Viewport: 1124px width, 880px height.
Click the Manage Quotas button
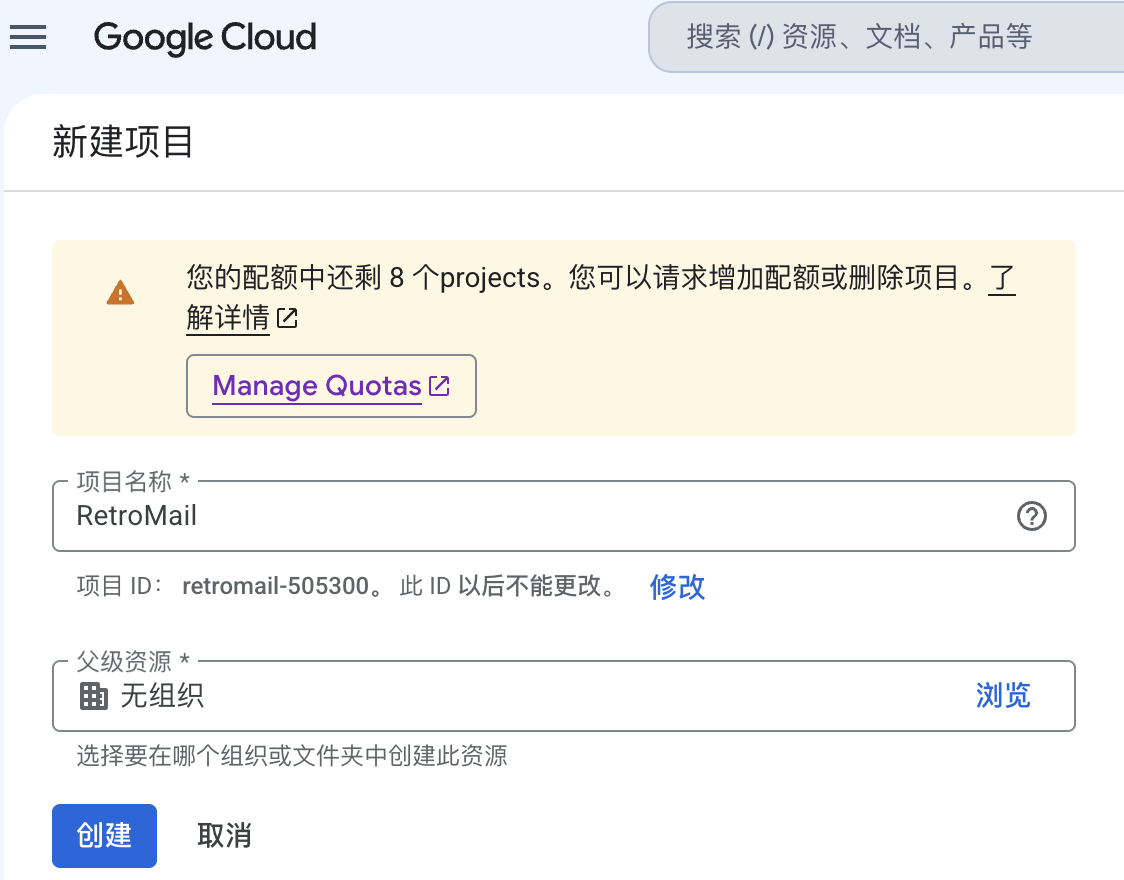point(331,386)
